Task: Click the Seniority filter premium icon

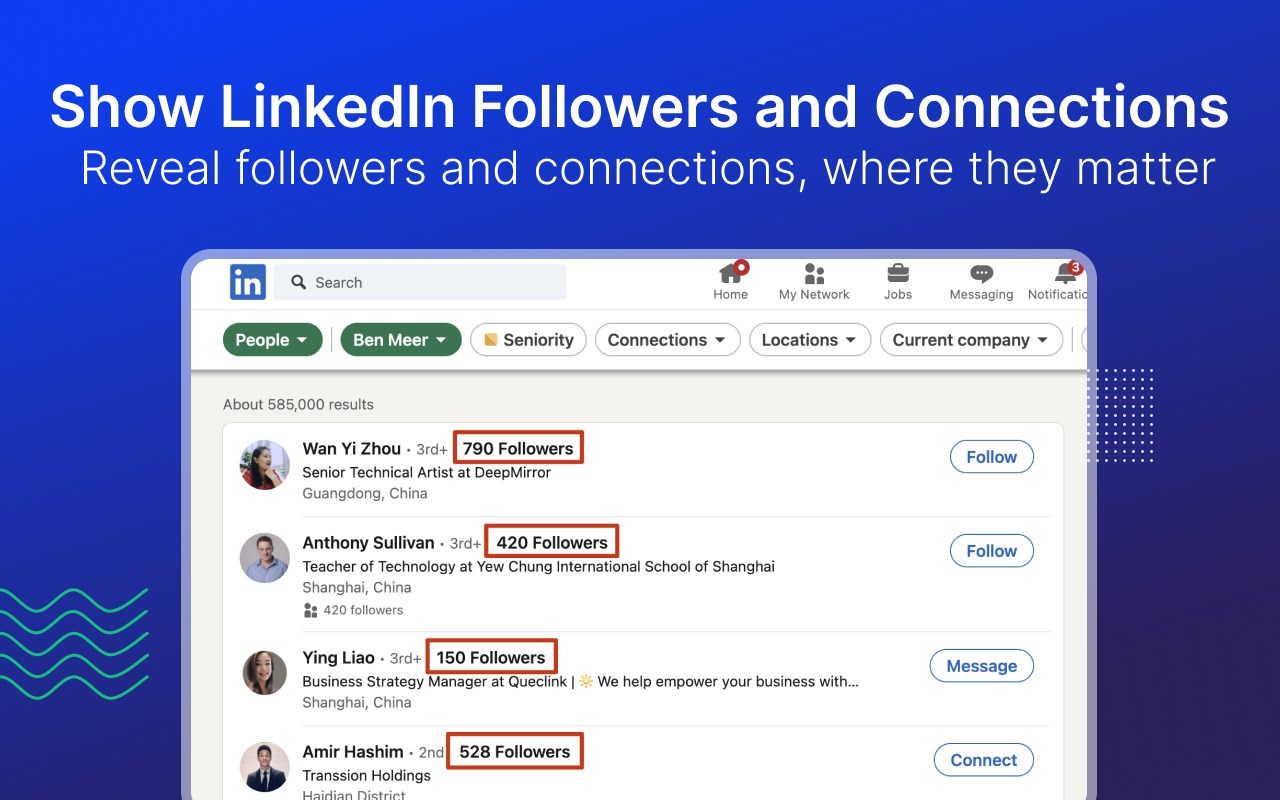Action: (x=491, y=340)
